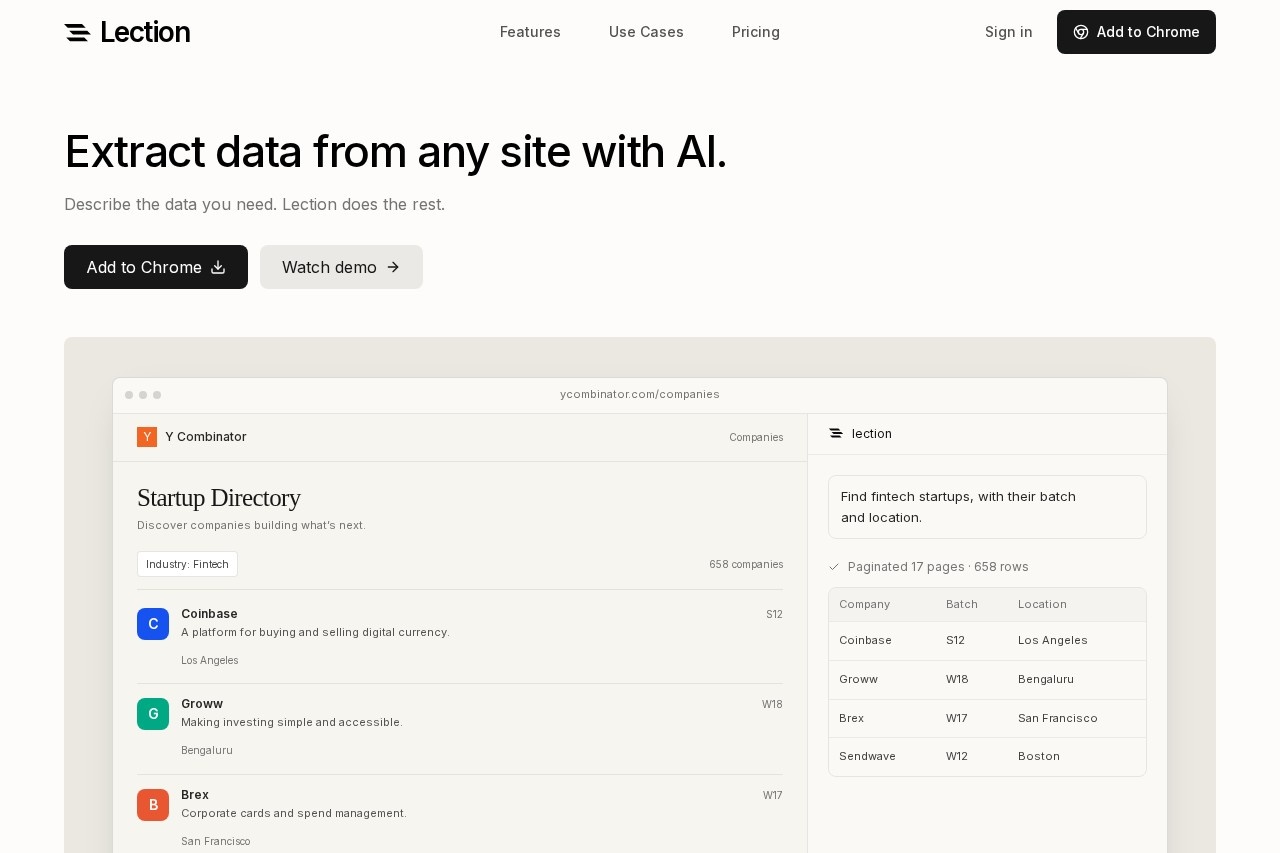
Task: Click the 'Startup Directory' heading
Action: point(219,497)
